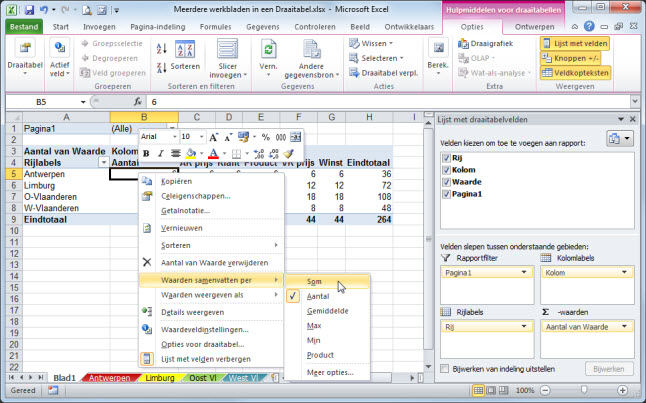Click the Save icon in quick access toolbar
The image size is (646, 403).
pos(29,10)
